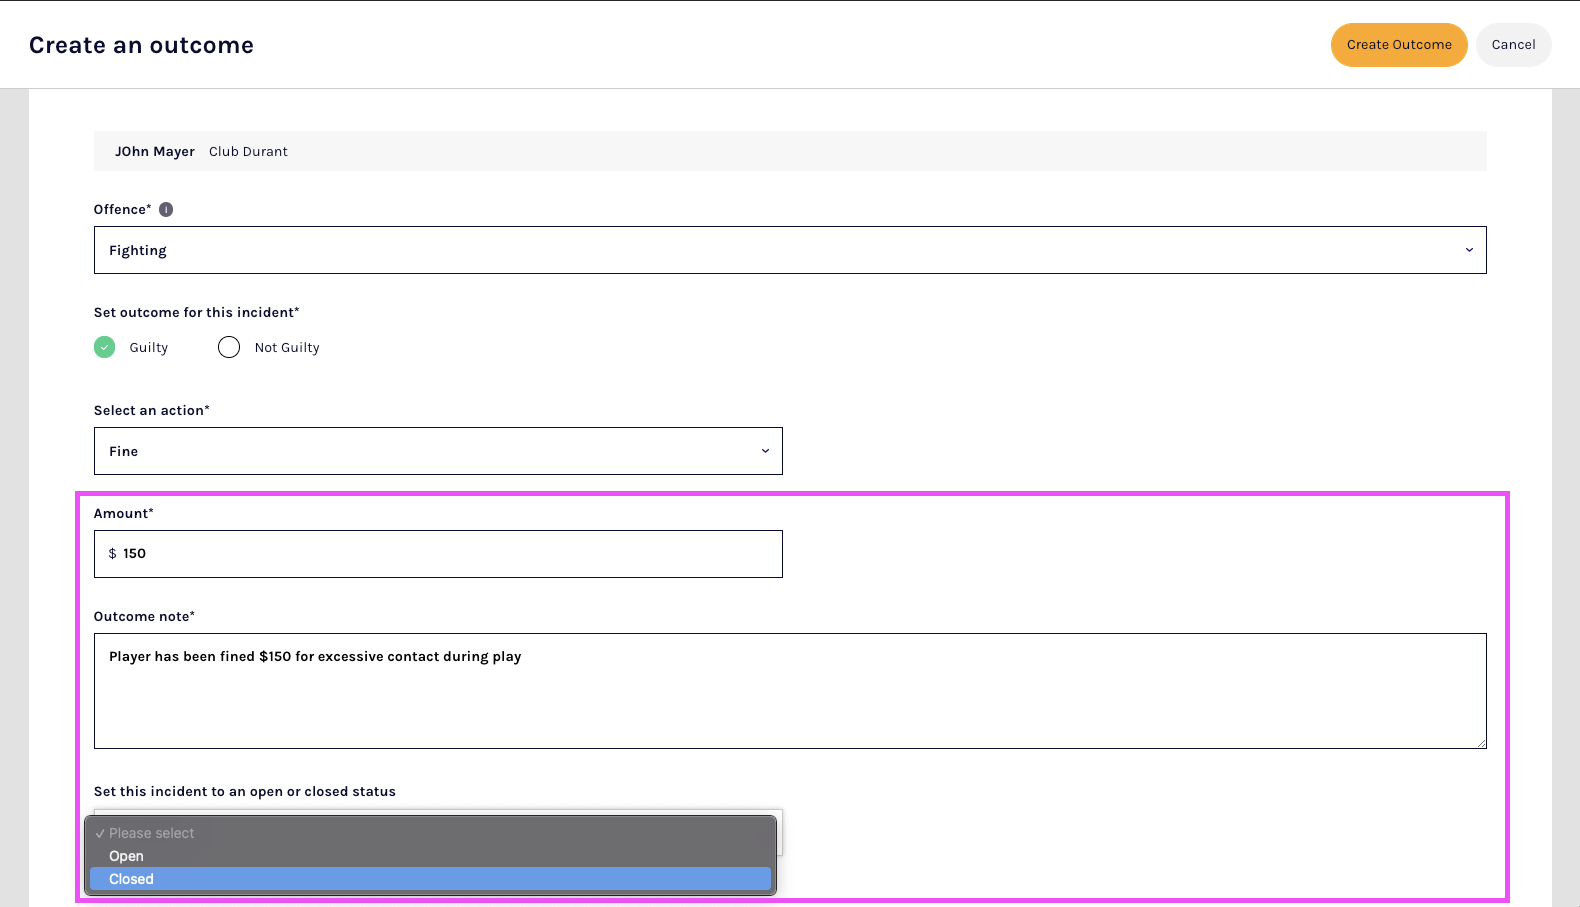Click the chevron arrow in Offence dropdown
1580x907 pixels.
[x=1468, y=250]
